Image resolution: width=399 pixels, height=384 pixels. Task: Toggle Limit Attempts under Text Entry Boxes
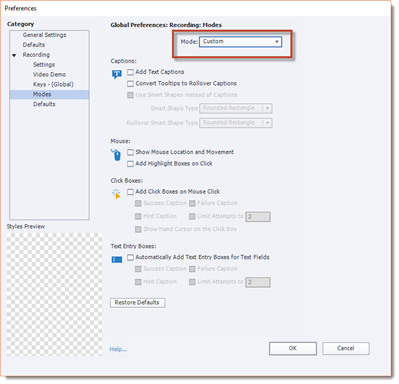[x=192, y=282]
